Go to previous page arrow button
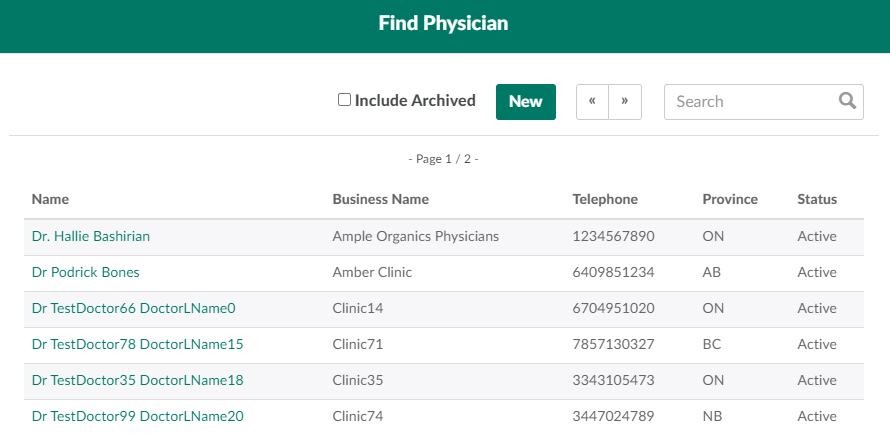The image size is (890, 434). [x=592, y=102]
